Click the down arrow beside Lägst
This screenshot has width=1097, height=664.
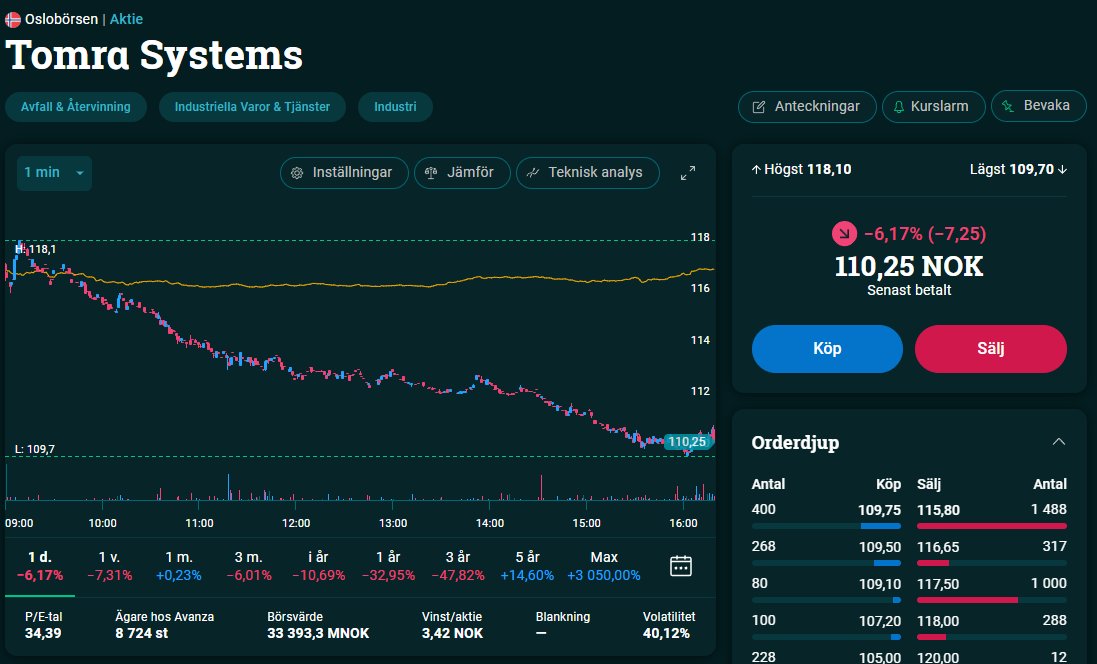click(1063, 169)
